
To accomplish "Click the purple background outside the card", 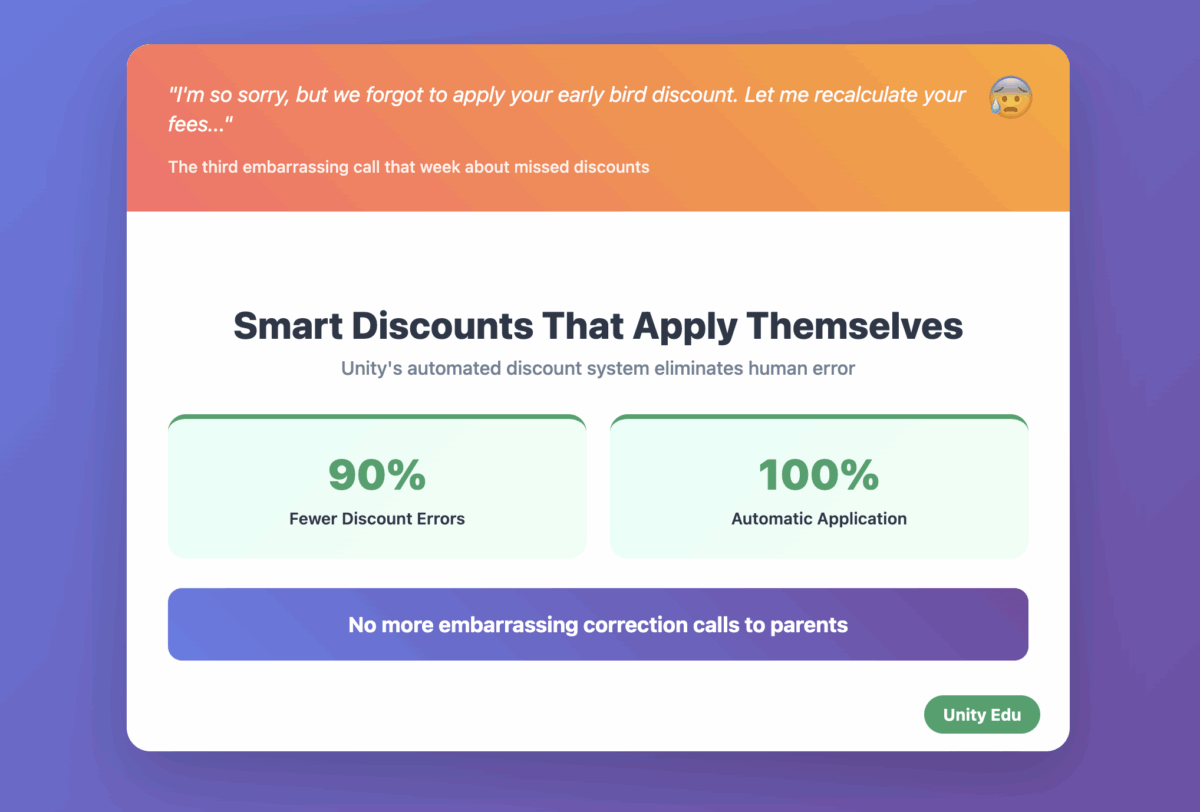I will (60, 400).
